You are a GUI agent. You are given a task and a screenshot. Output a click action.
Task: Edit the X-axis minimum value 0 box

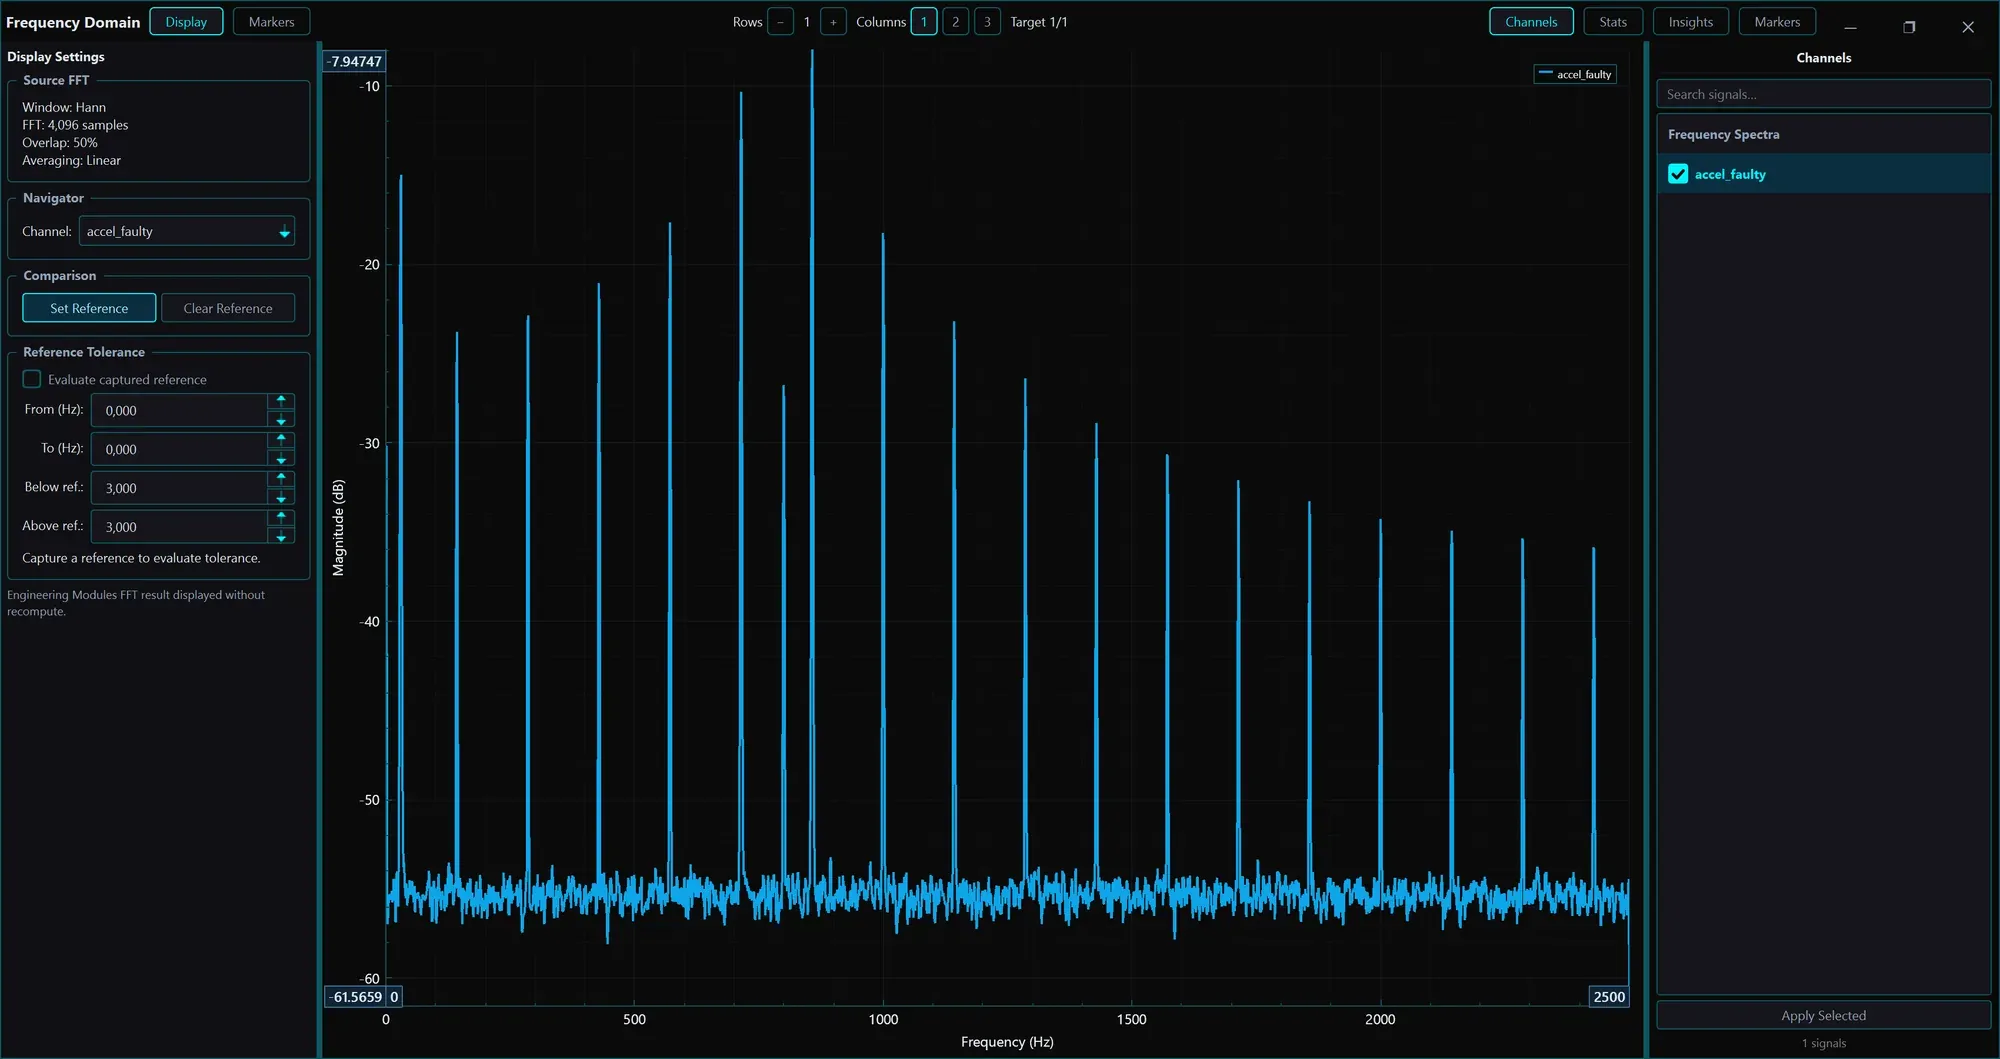click(x=394, y=997)
